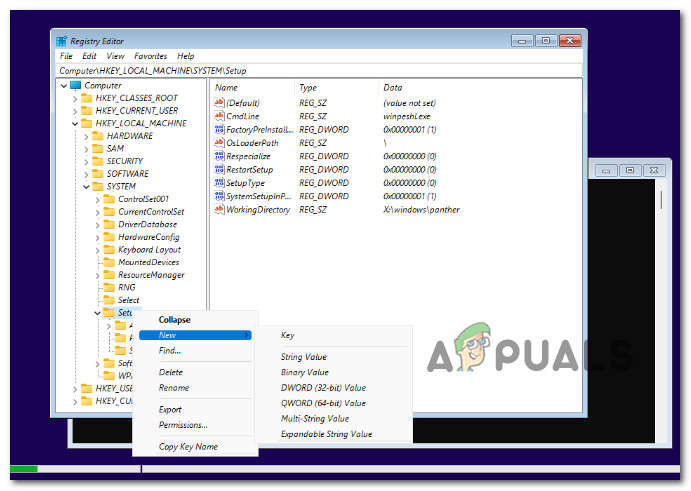Click the Registry Editor title bar icon
Viewport: 691px width, 491px height.
click(61, 41)
